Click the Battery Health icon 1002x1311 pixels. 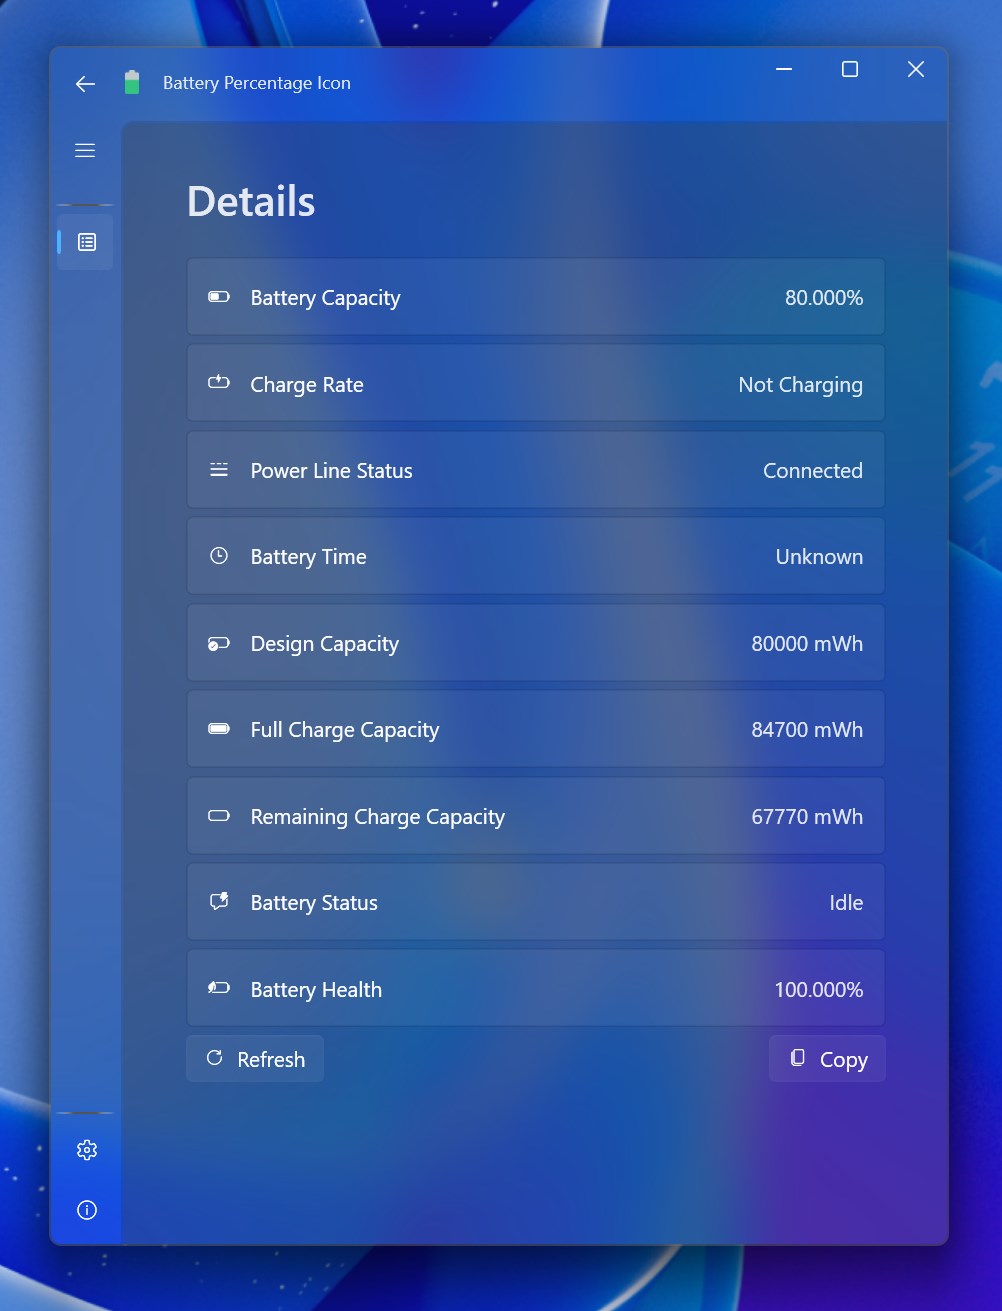pyautogui.click(x=219, y=988)
